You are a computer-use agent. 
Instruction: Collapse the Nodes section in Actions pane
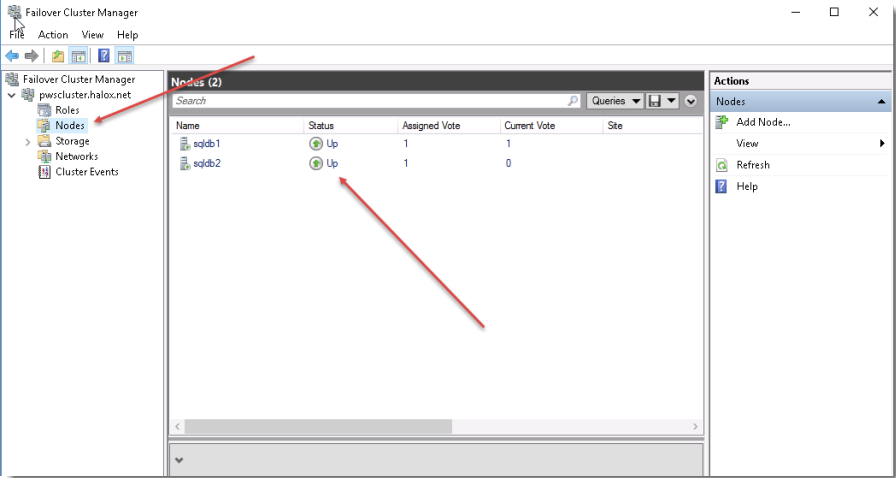[x=882, y=102]
